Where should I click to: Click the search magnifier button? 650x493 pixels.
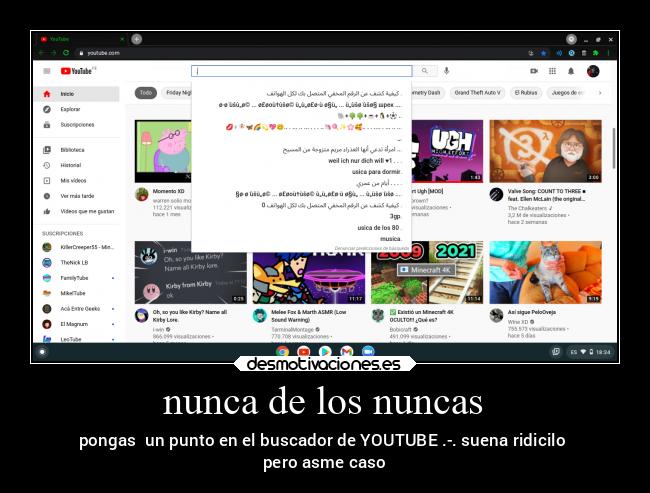425,71
